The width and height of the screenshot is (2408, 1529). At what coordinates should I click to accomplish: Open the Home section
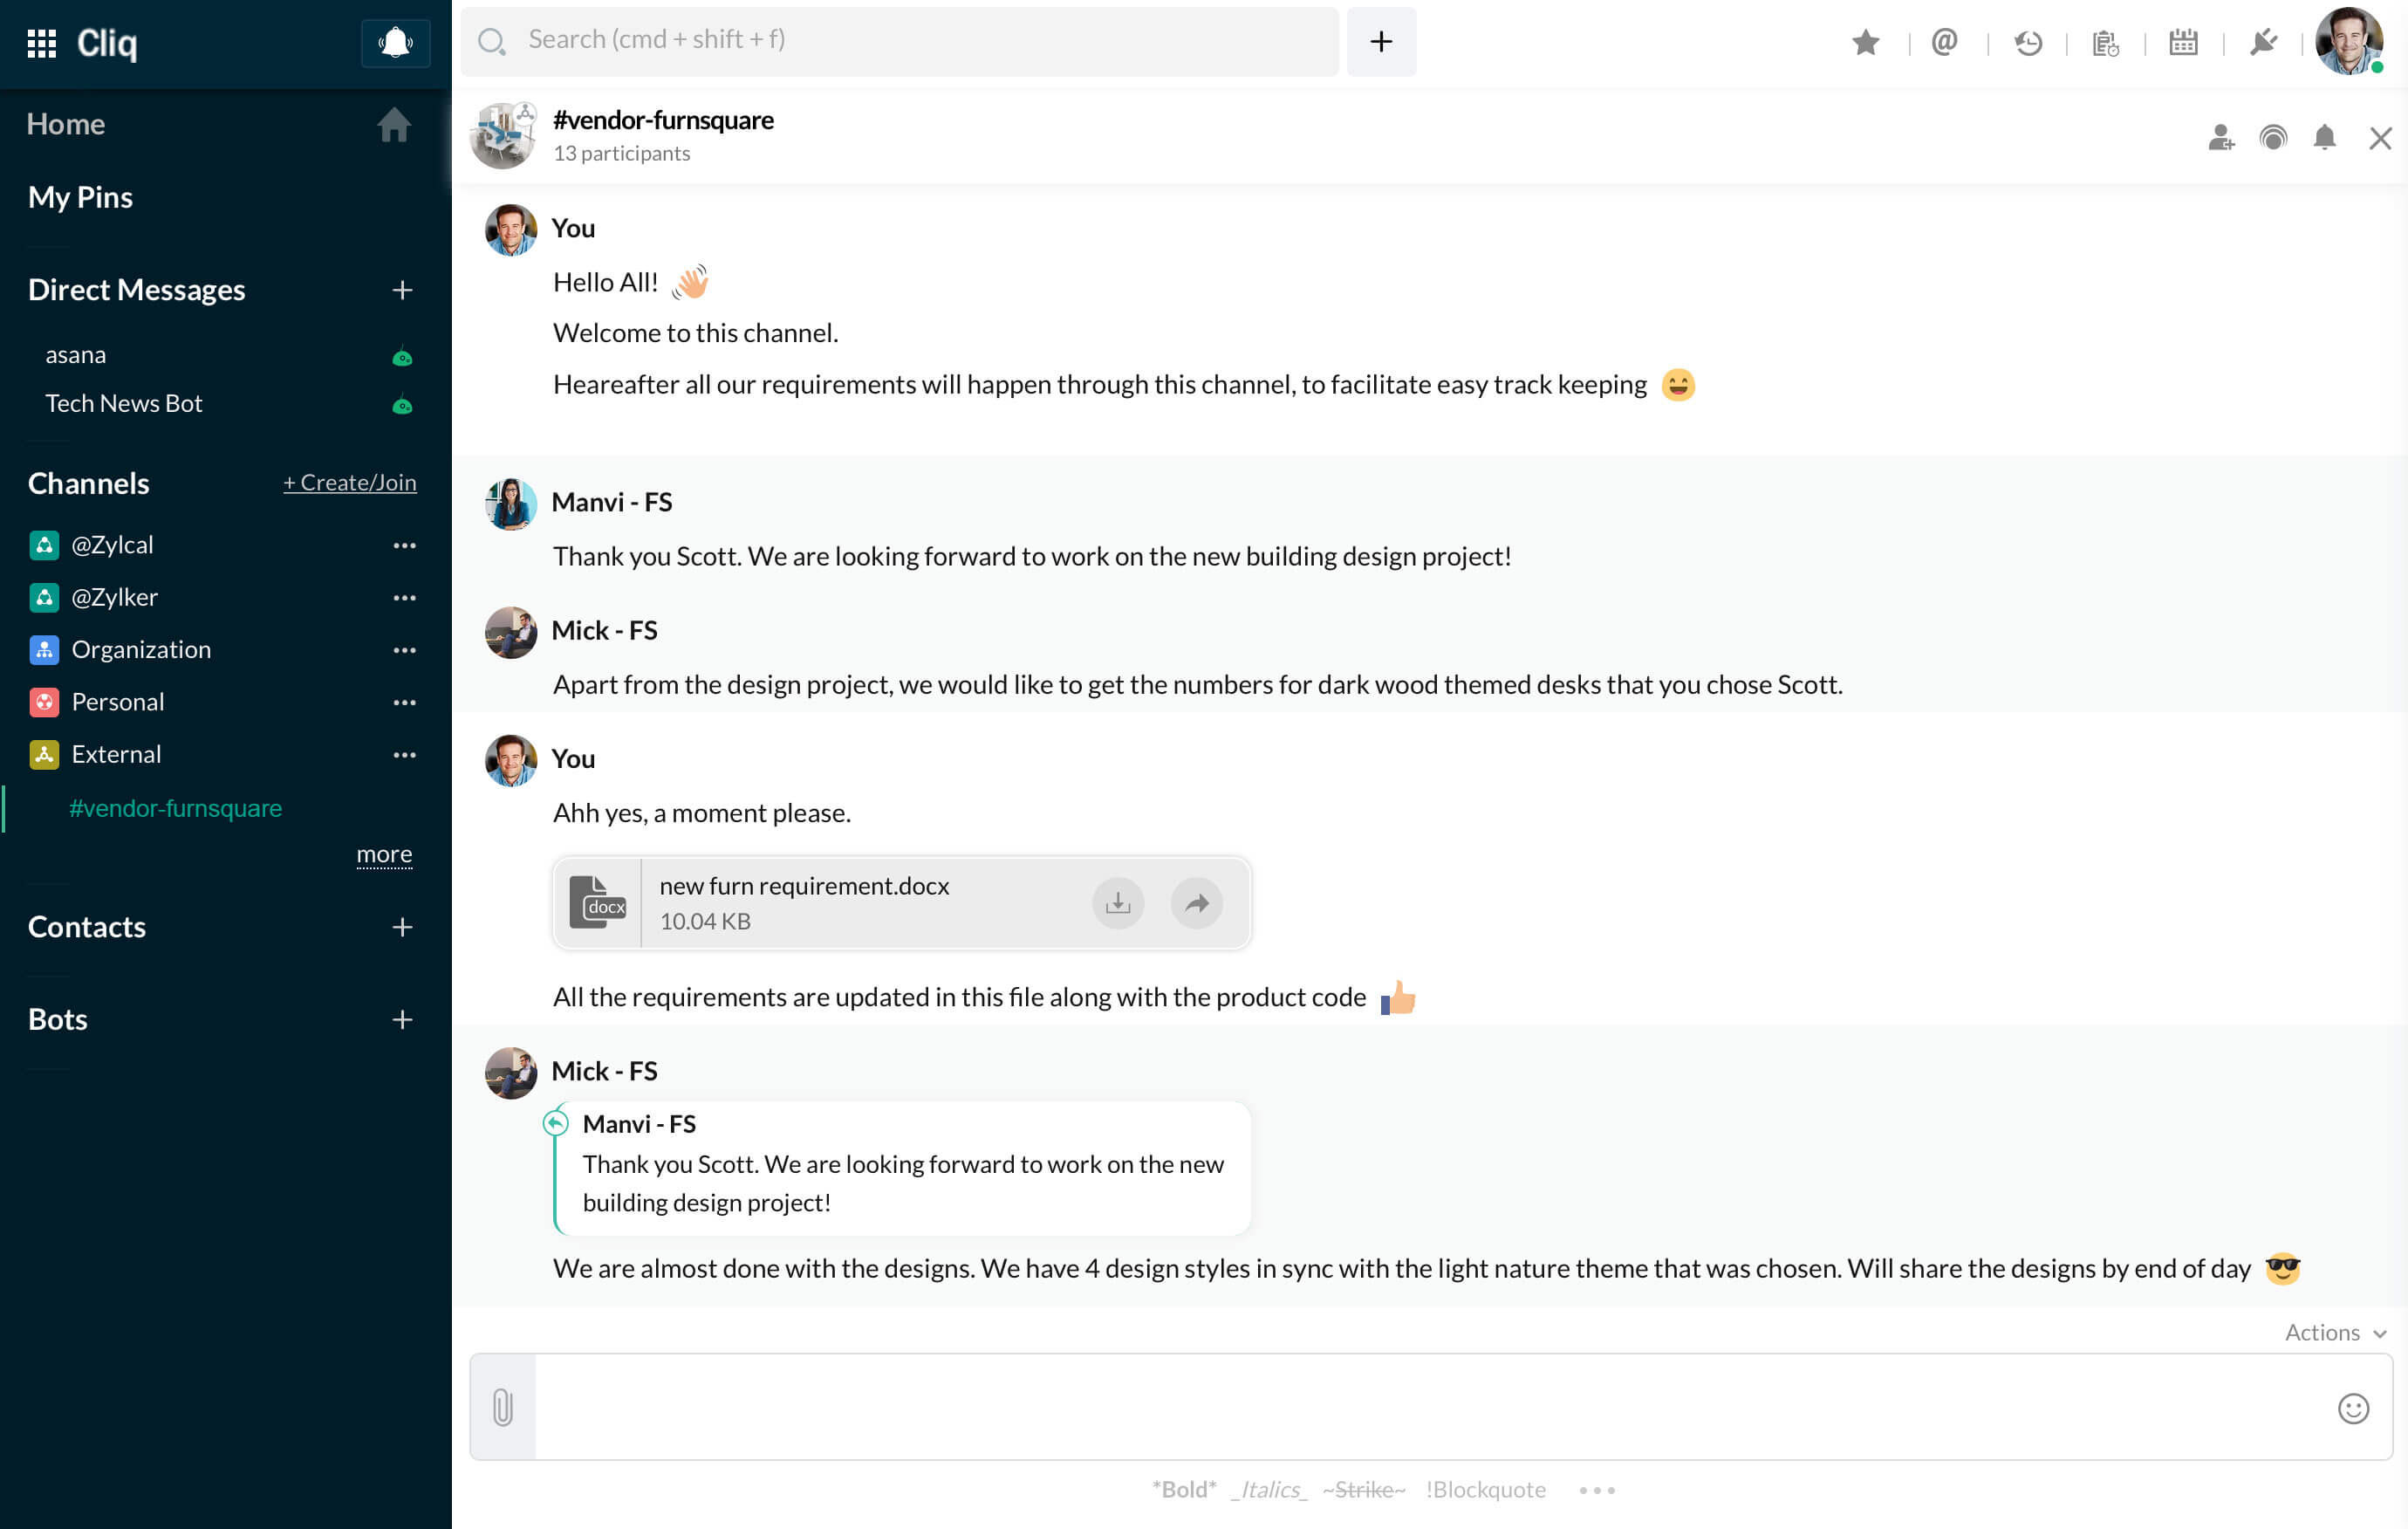coord(66,124)
